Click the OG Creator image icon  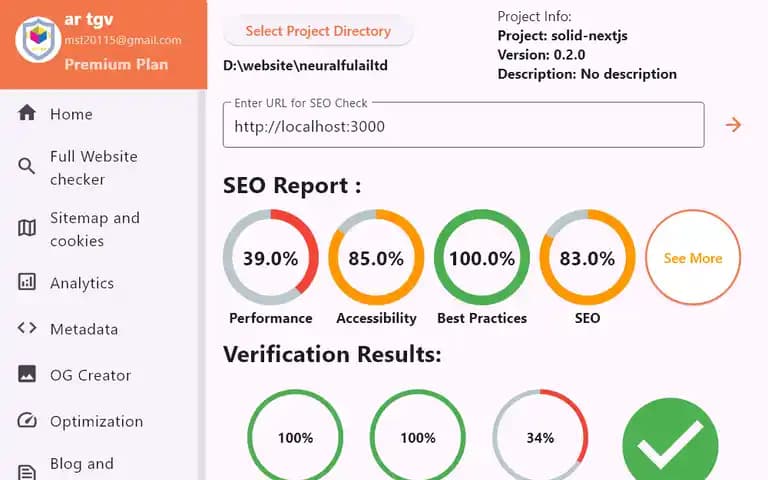27,374
